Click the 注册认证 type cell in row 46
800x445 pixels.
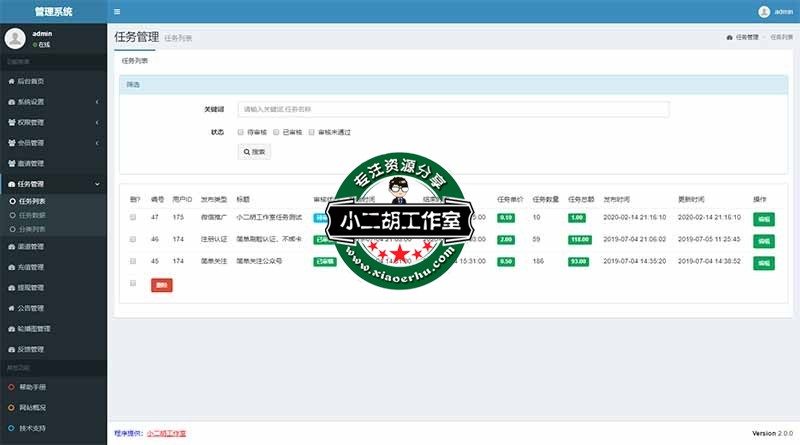tap(214, 239)
